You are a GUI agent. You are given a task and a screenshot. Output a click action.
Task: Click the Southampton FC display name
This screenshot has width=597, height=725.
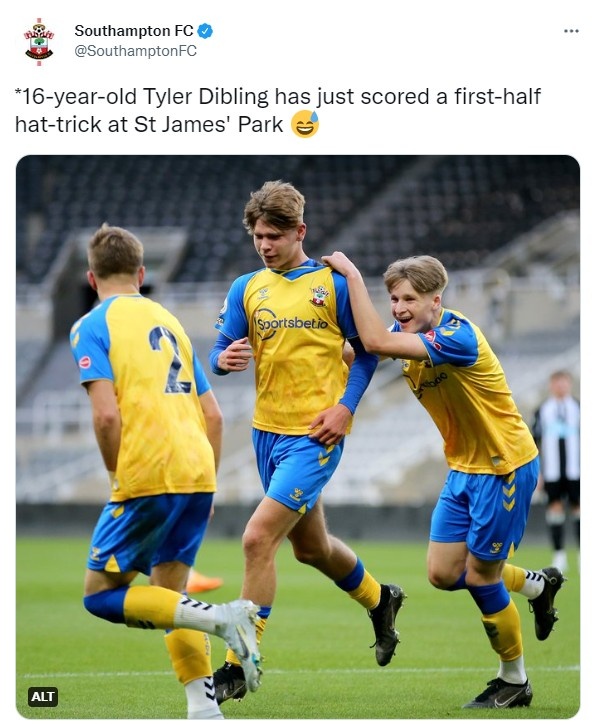point(134,31)
